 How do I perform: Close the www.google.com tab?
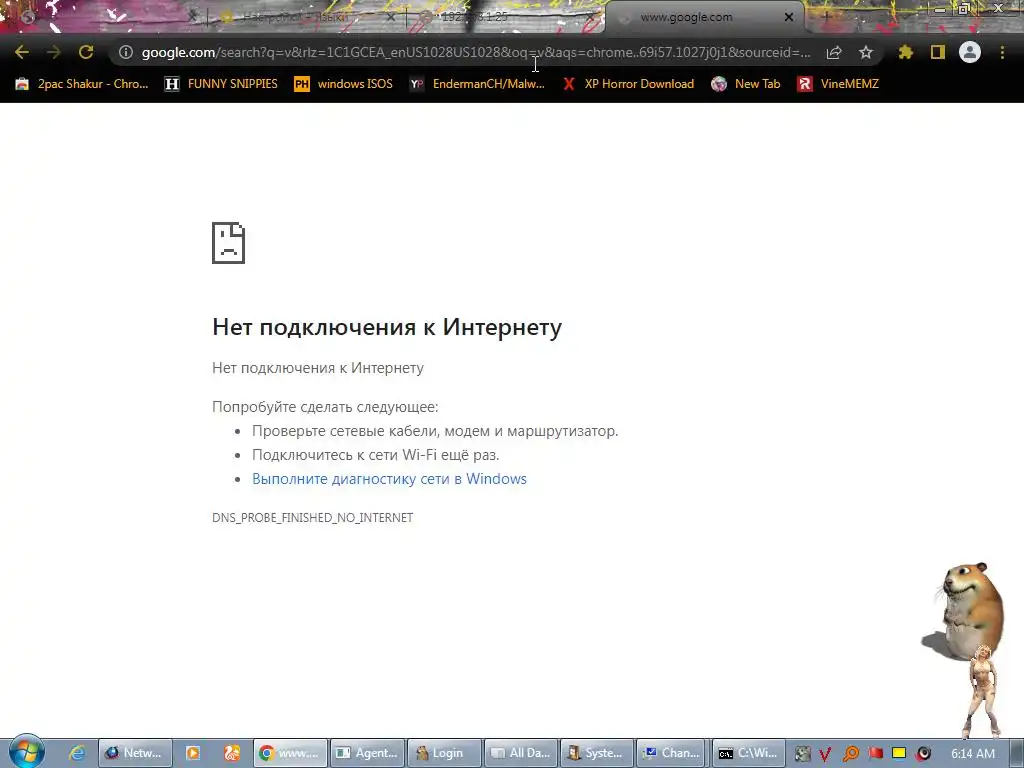tap(789, 17)
